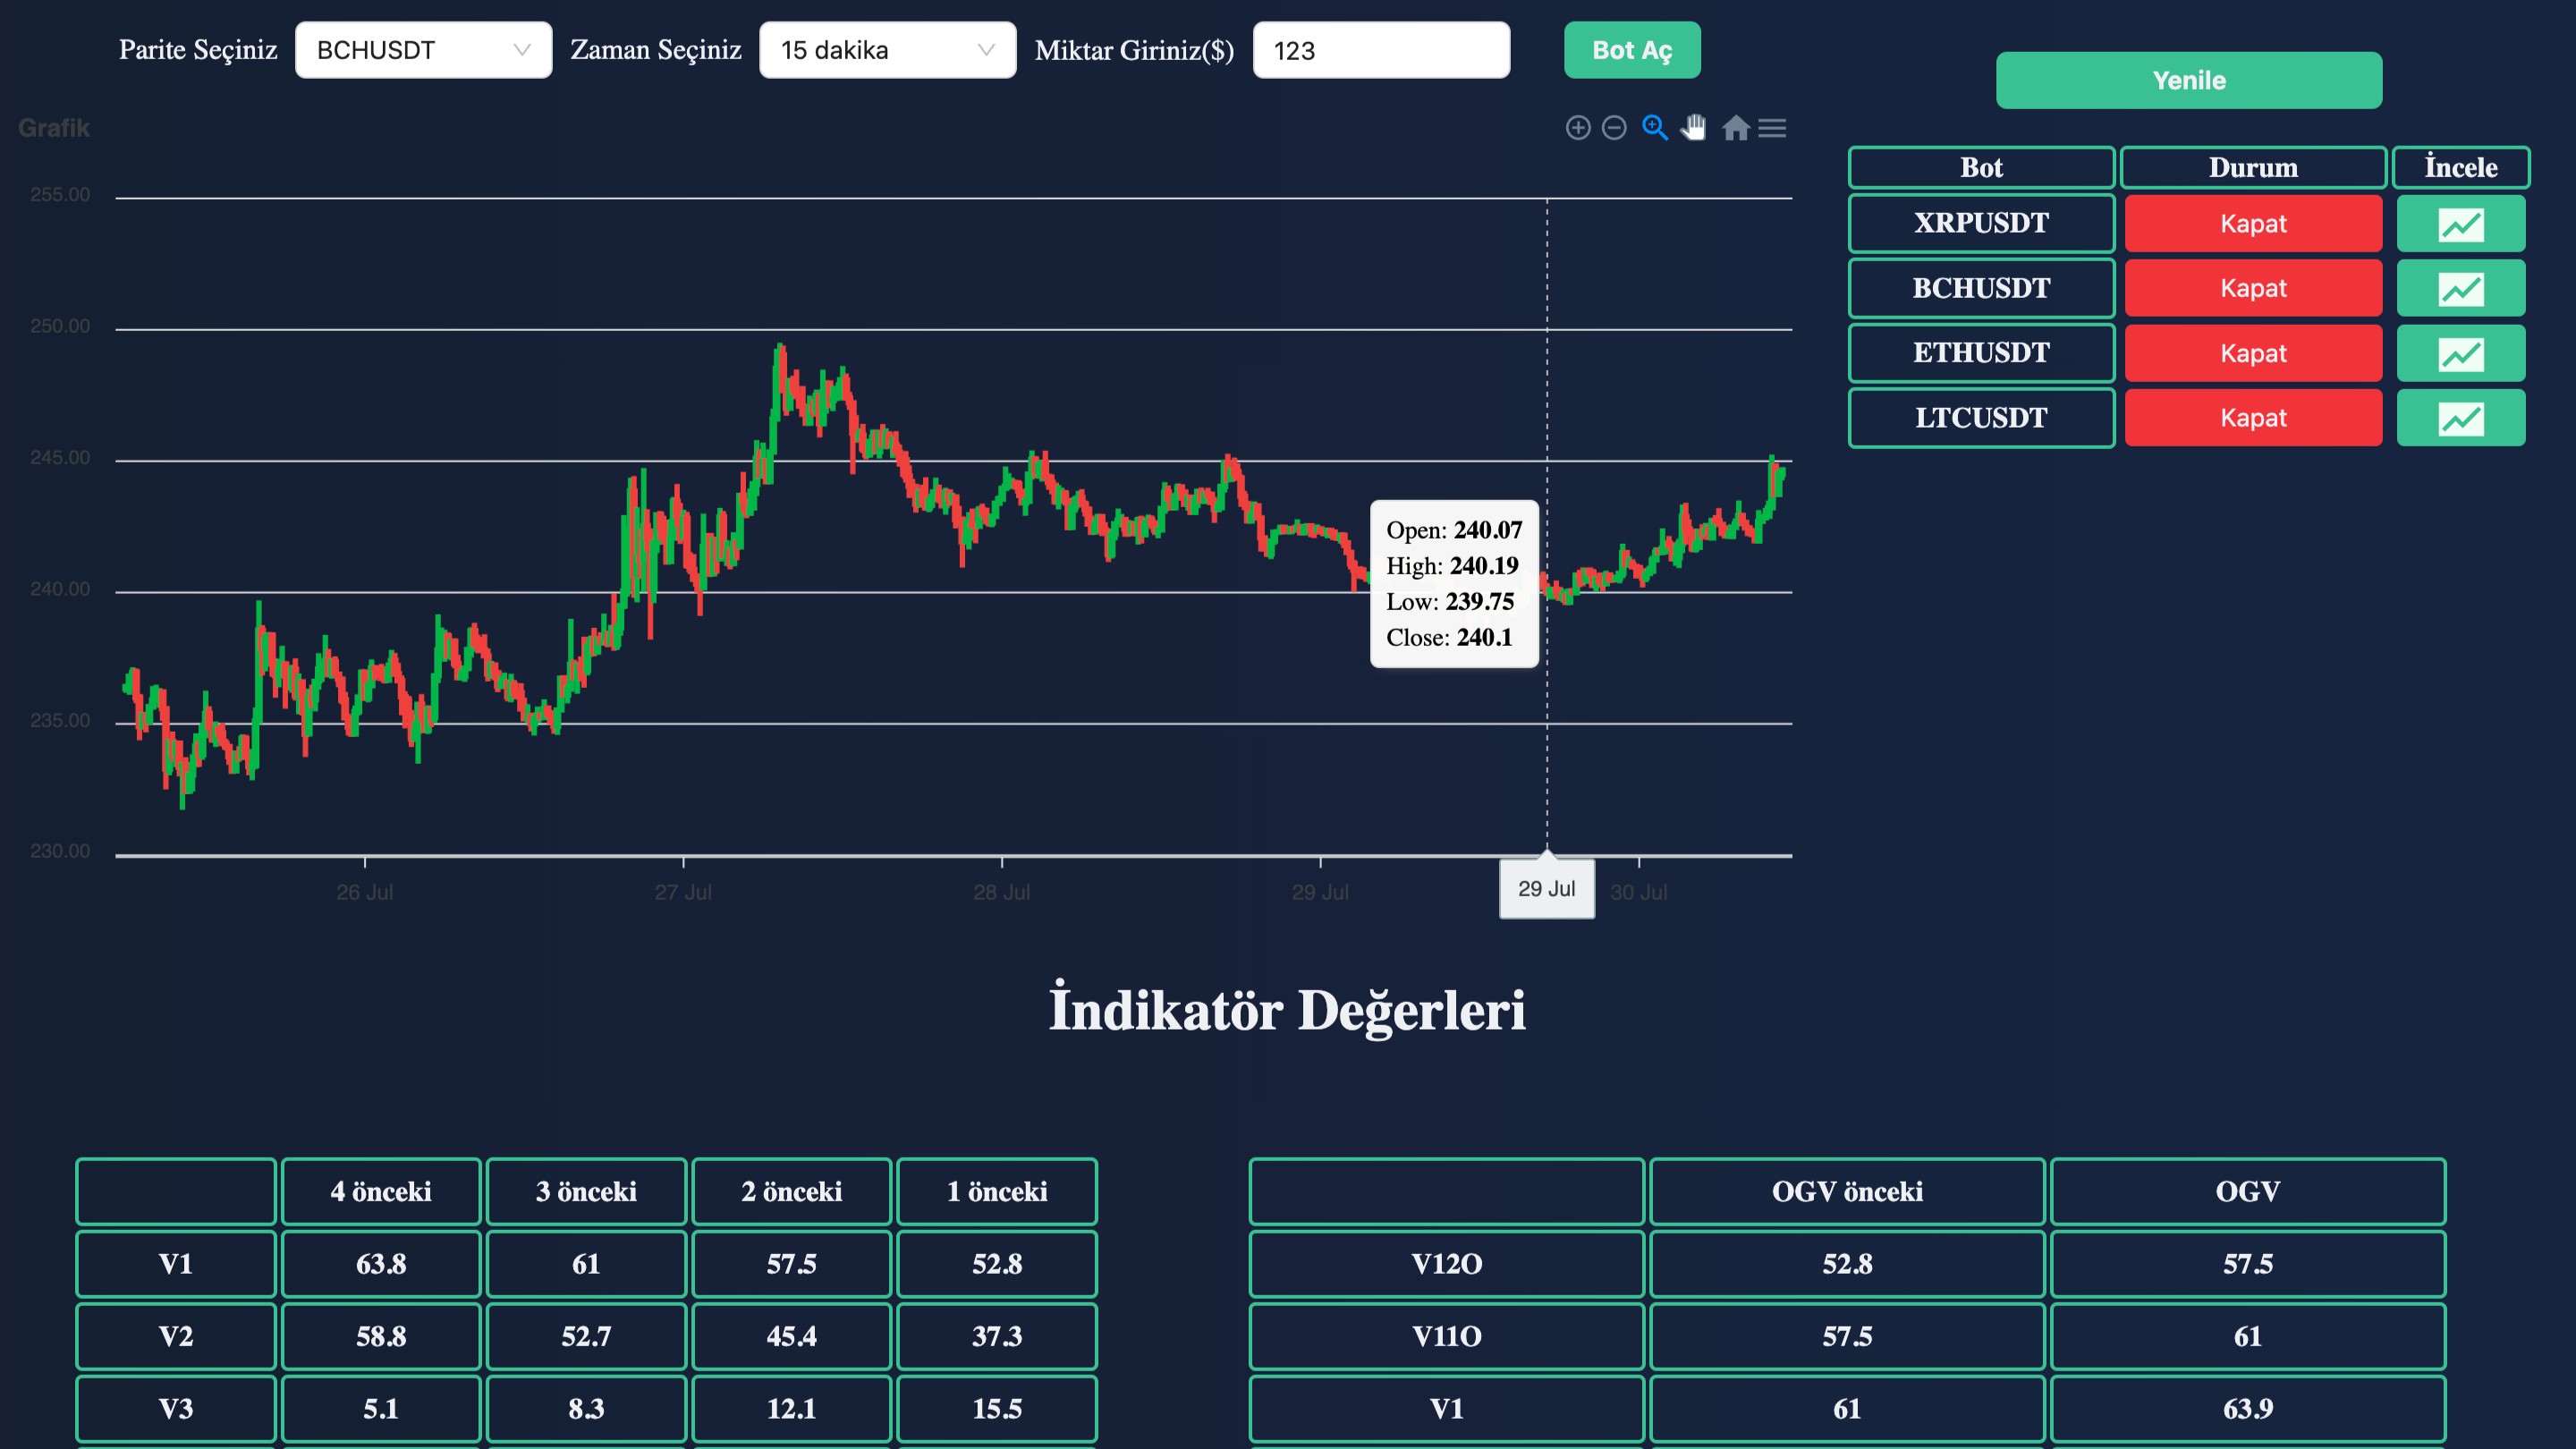Inspect LTCUSDT via its İncele chart icon
The width and height of the screenshot is (2576, 1449).
pyautogui.click(x=2461, y=418)
